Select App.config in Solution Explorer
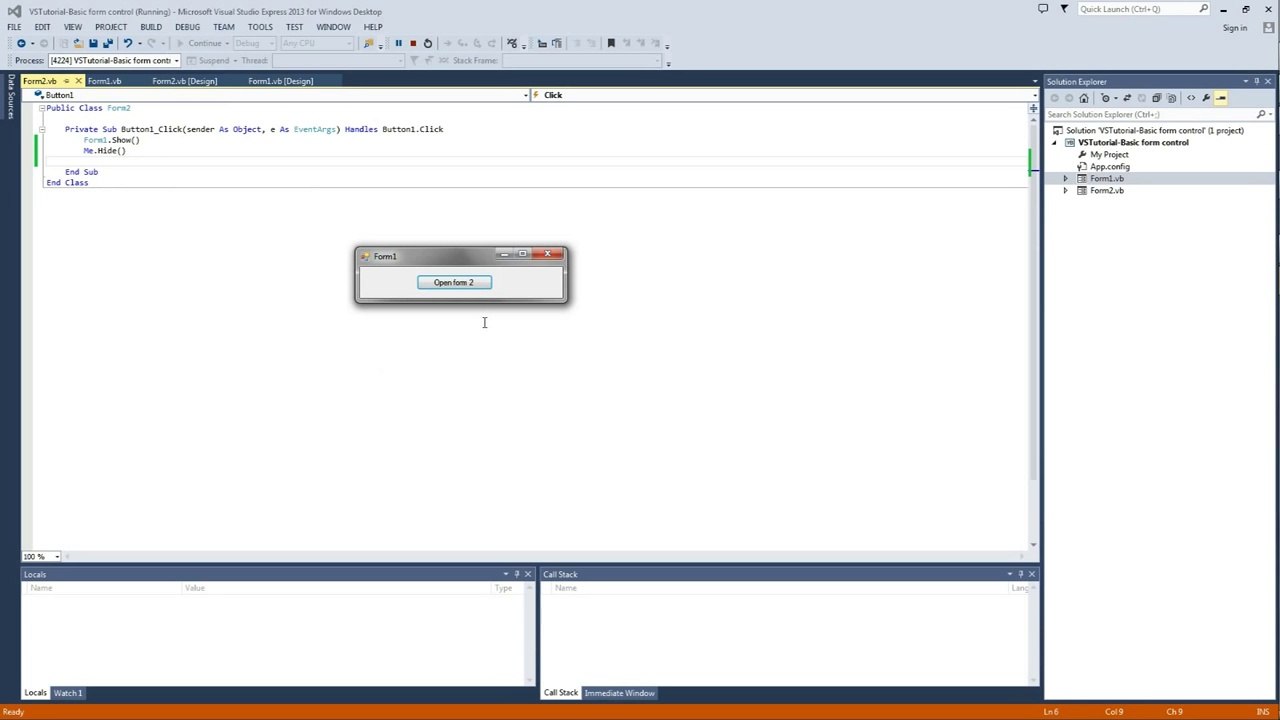 1110,167
